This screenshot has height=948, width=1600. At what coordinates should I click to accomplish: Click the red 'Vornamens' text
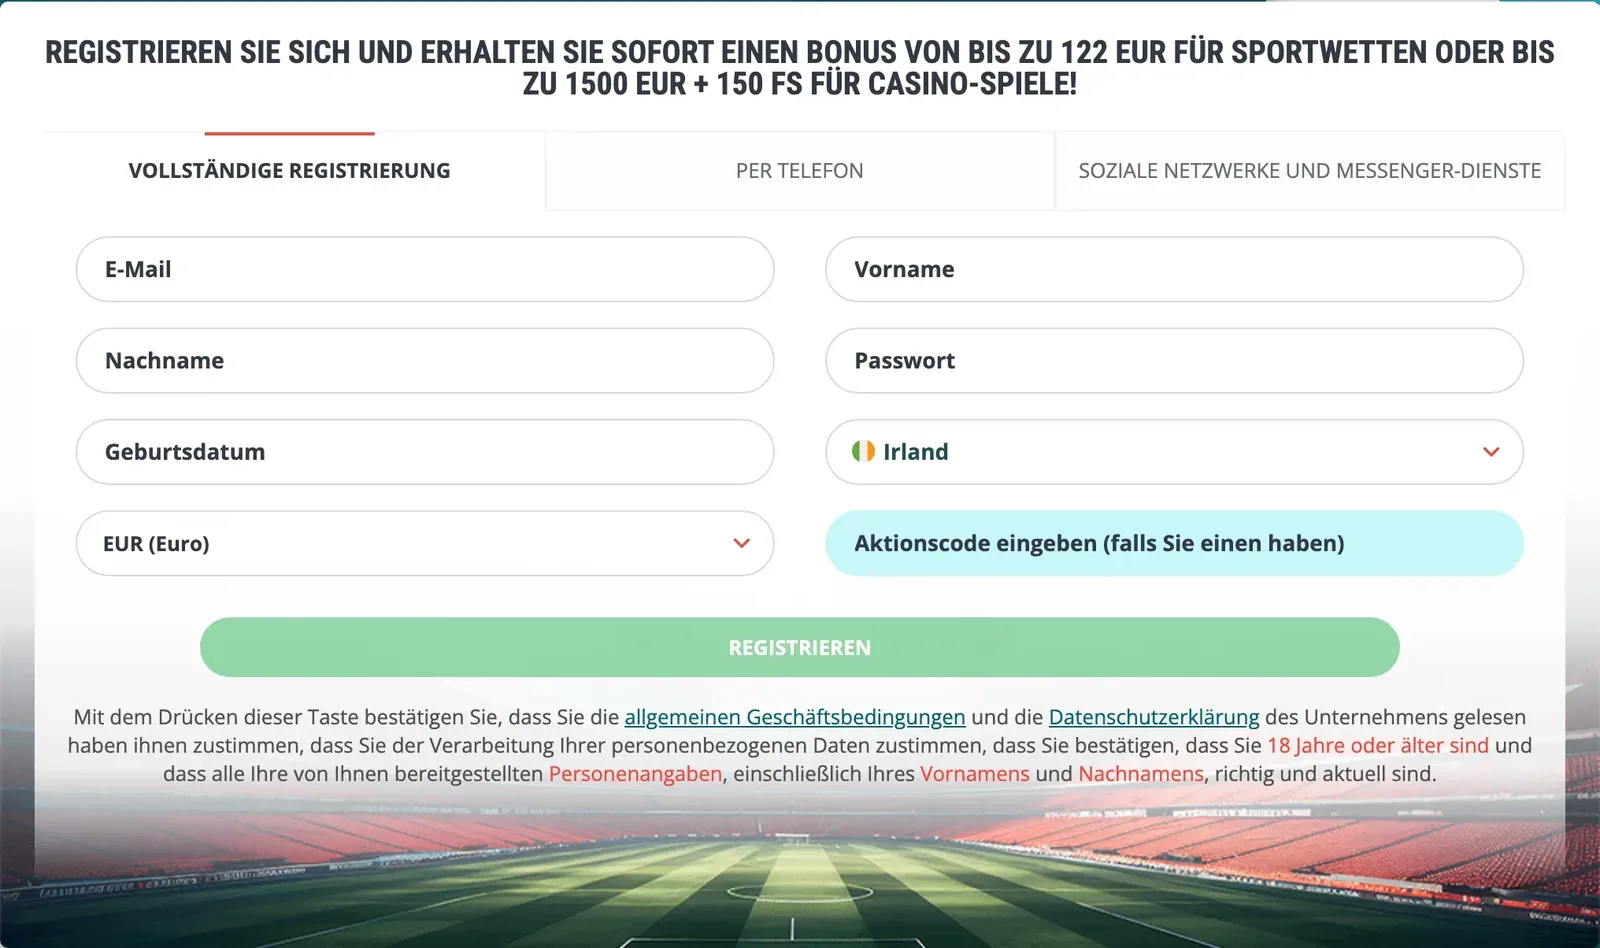tap(975, 774)
